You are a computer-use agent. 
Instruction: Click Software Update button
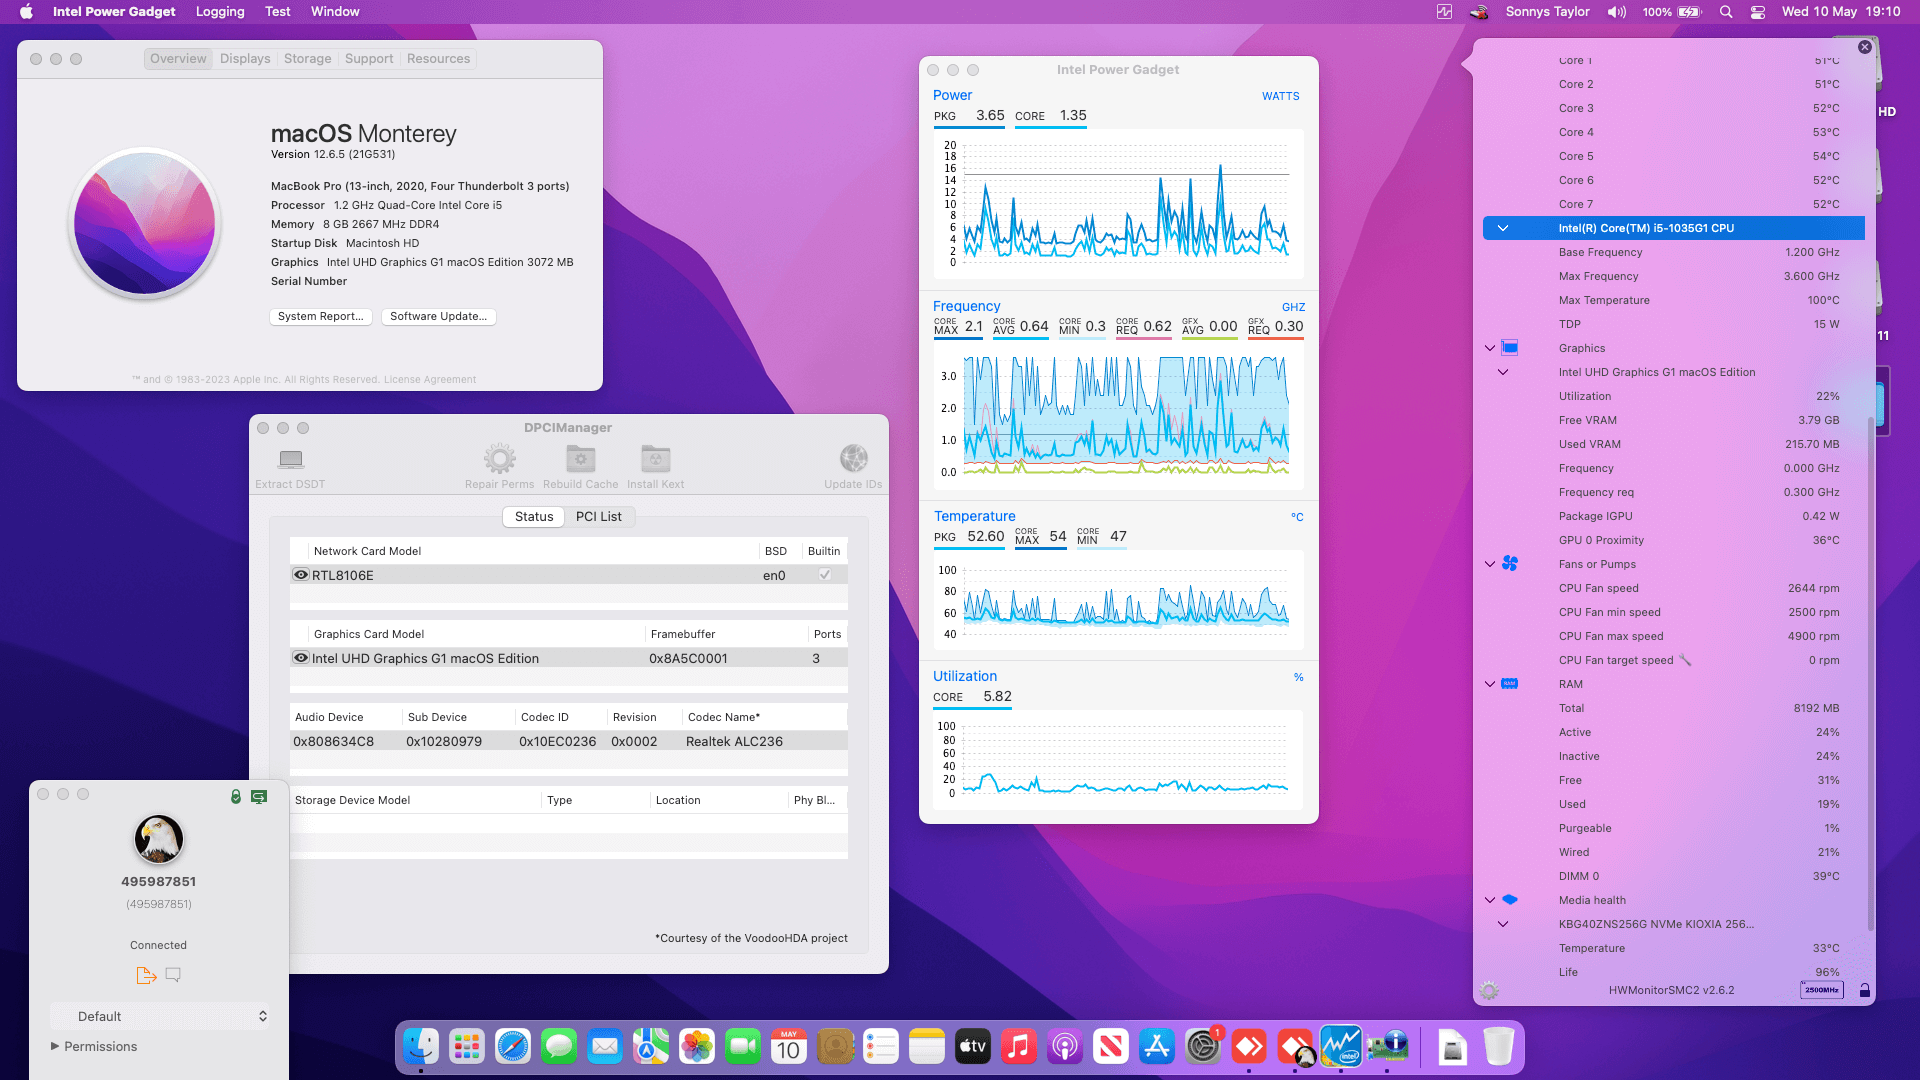tap(439, 316)
